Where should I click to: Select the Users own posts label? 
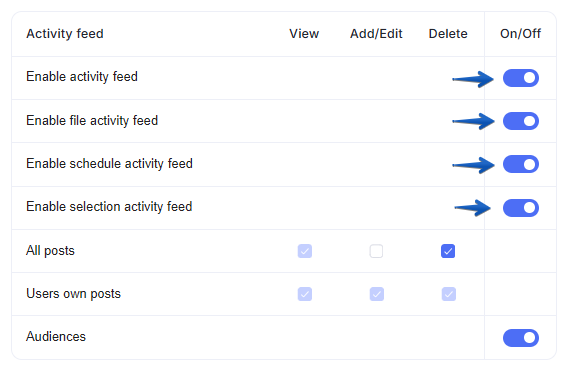point(73,294)
